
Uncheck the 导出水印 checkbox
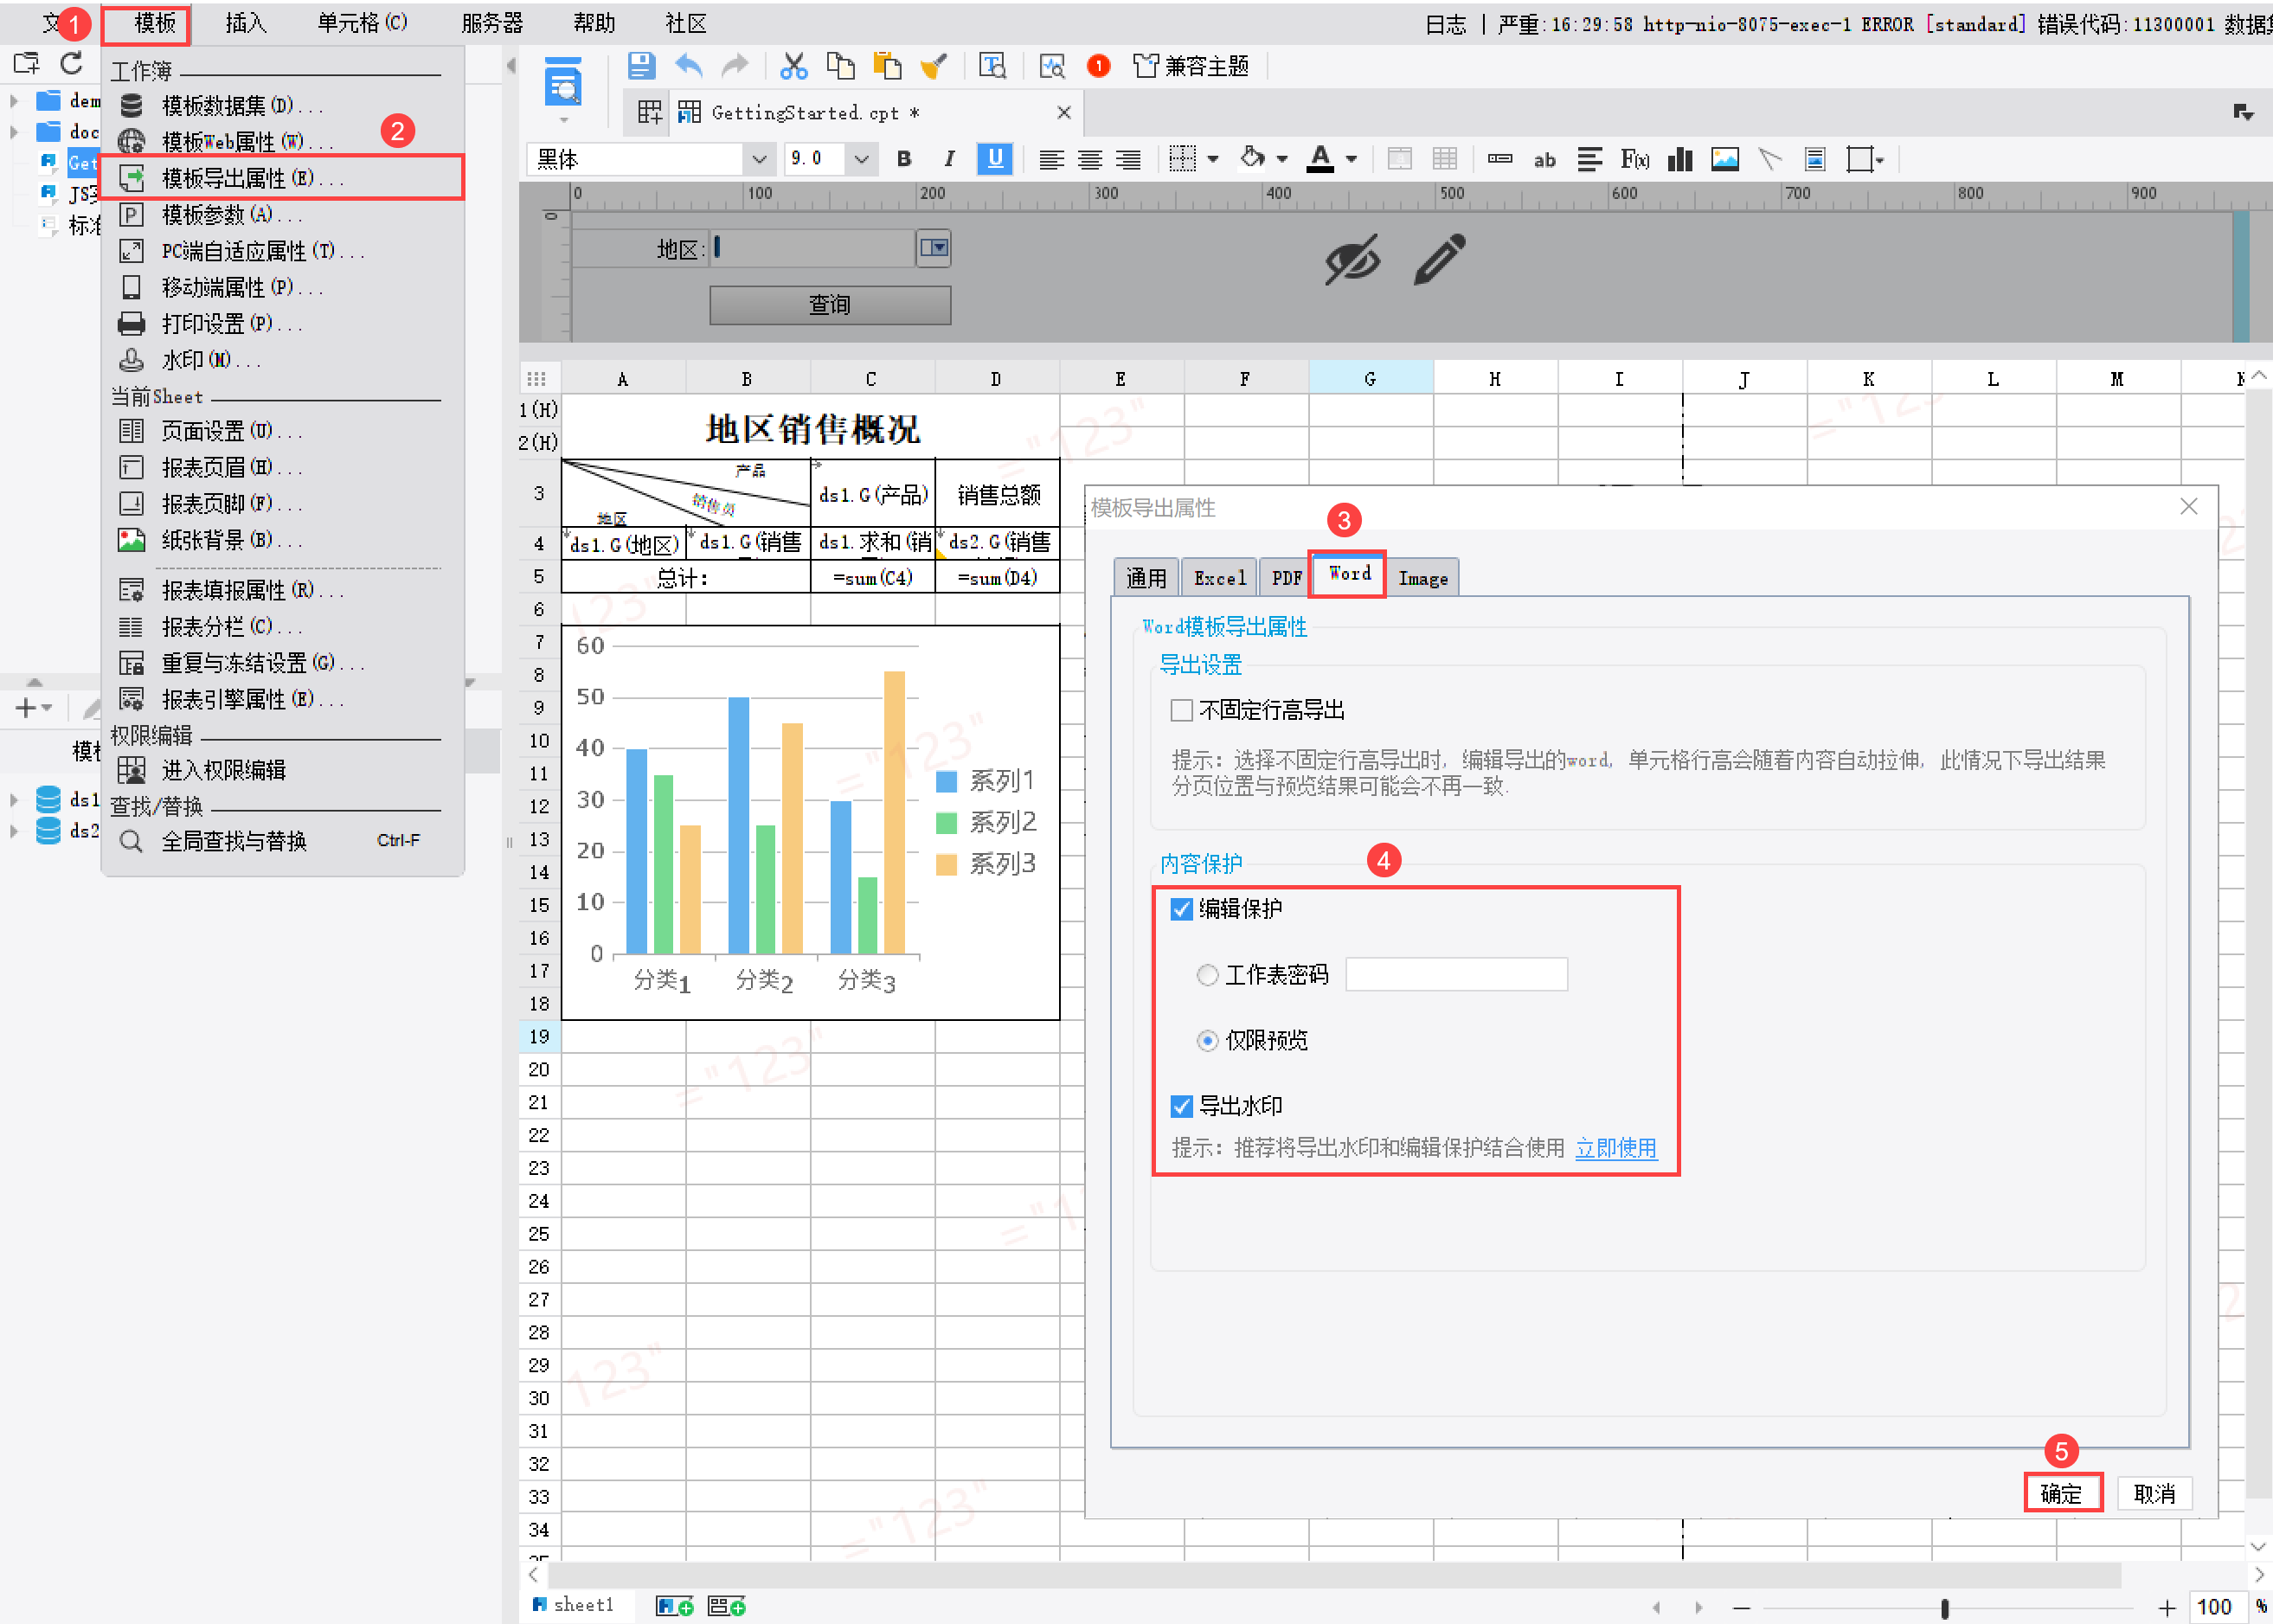point(1181,1106)
